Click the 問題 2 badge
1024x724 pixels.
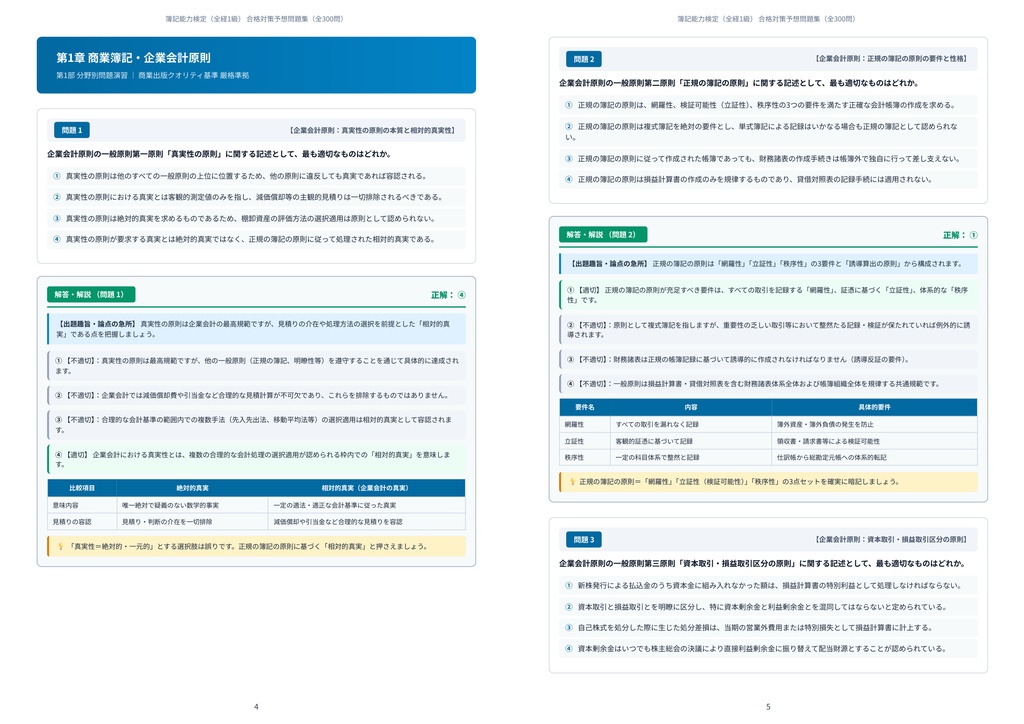[584, 59]
